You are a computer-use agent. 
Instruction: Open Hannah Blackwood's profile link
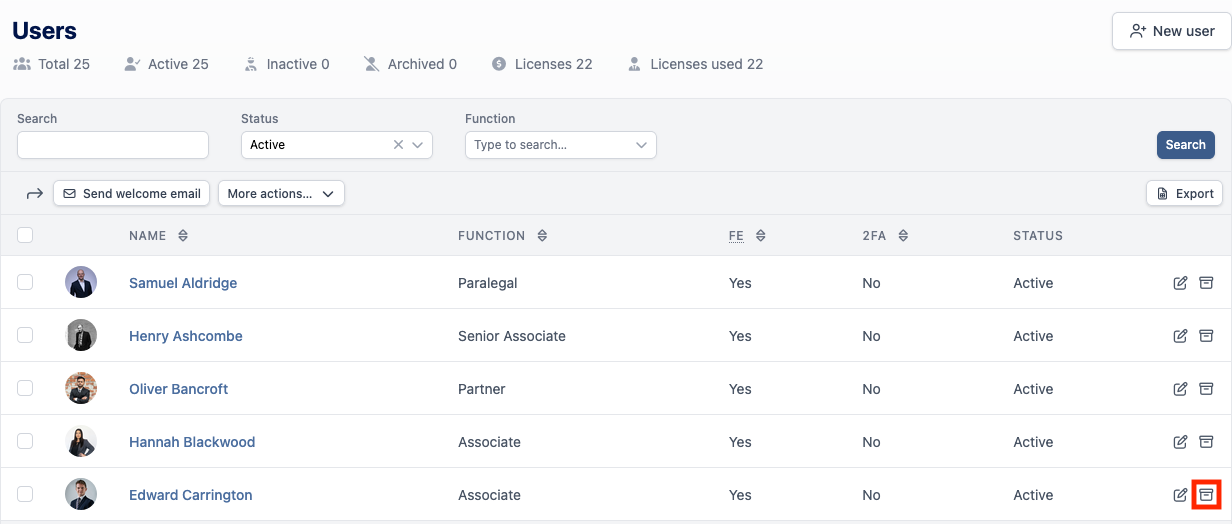192,442
